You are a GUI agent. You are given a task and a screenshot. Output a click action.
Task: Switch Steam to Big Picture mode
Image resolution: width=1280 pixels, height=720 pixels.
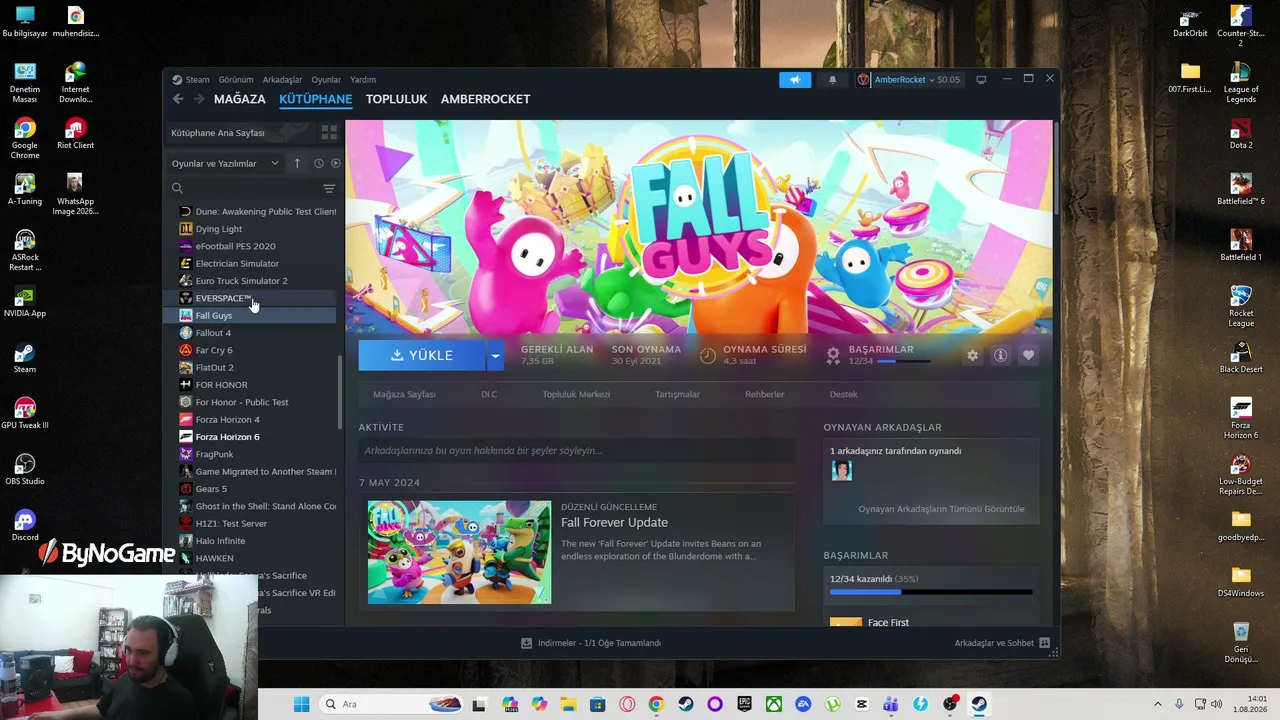point(981,80)
